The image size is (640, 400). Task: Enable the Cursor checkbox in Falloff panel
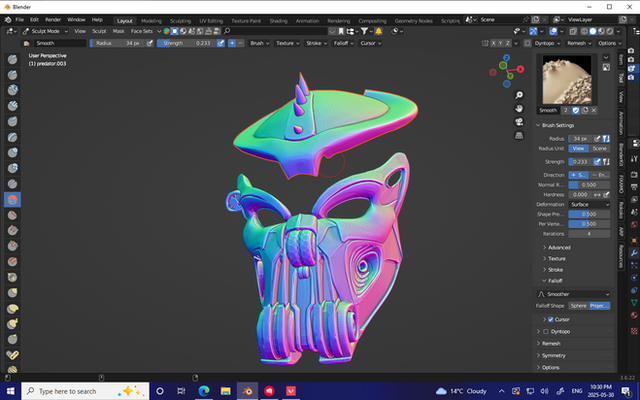coord(549,319)
